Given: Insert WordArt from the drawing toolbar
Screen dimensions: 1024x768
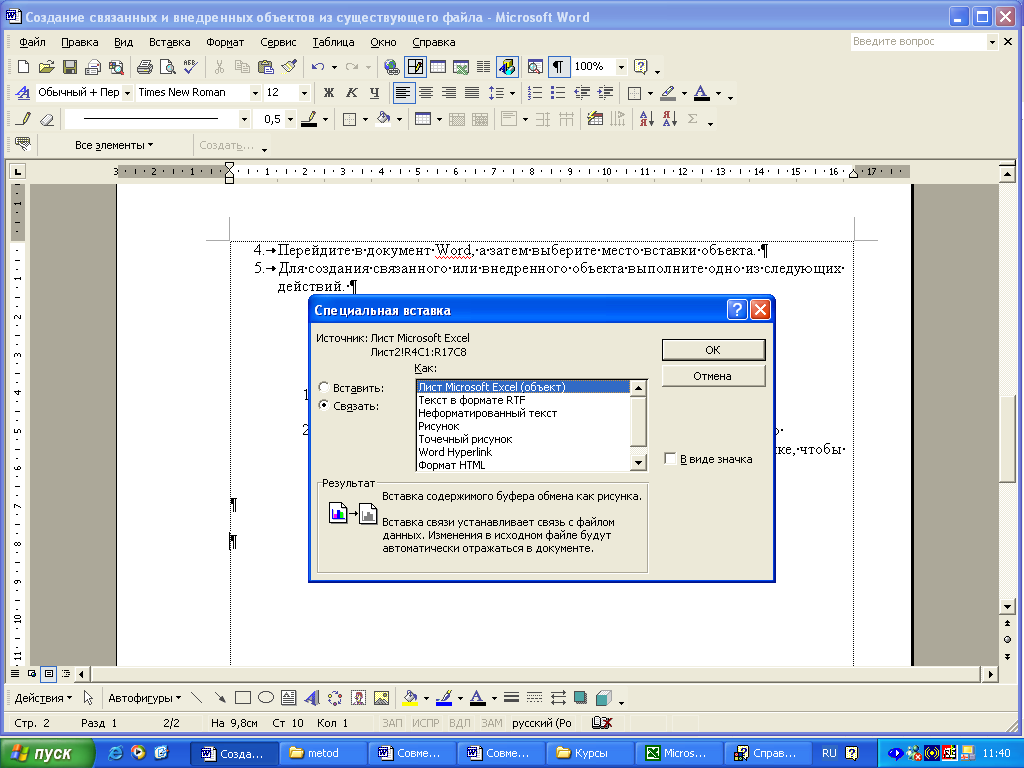Looking at the screenshot, I should point(312,698).
